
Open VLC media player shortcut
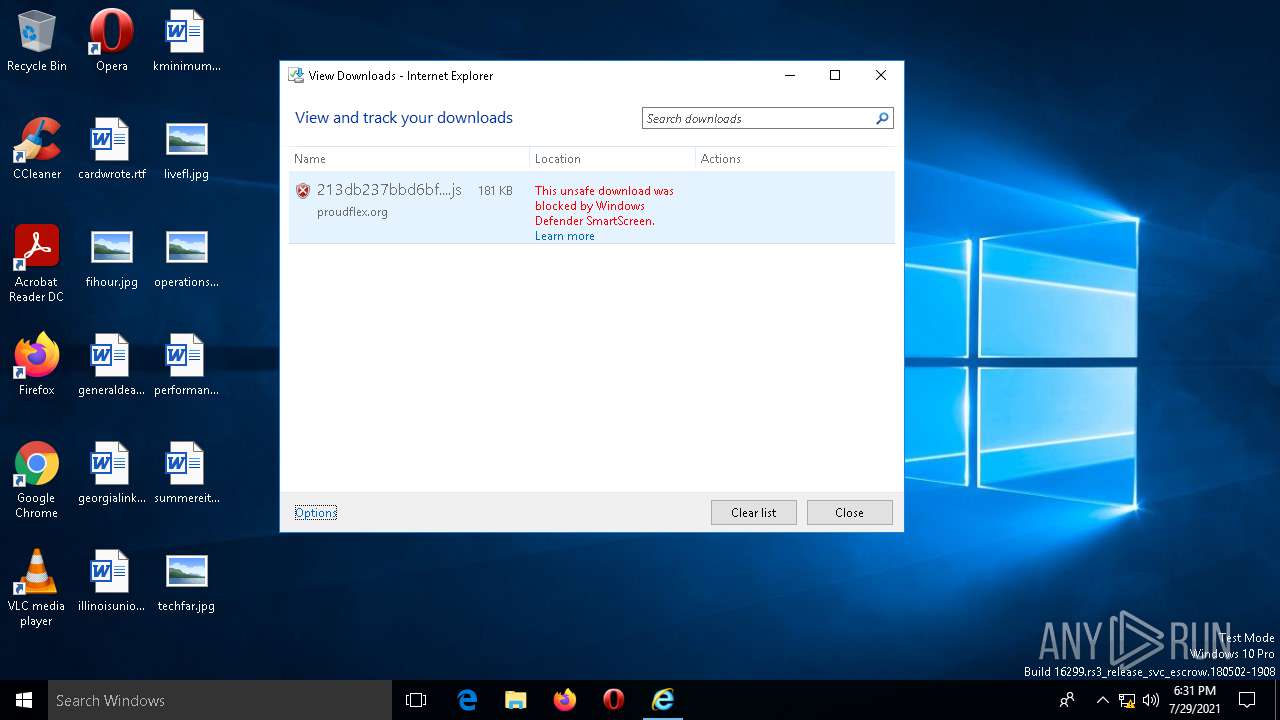pos(36,588)
